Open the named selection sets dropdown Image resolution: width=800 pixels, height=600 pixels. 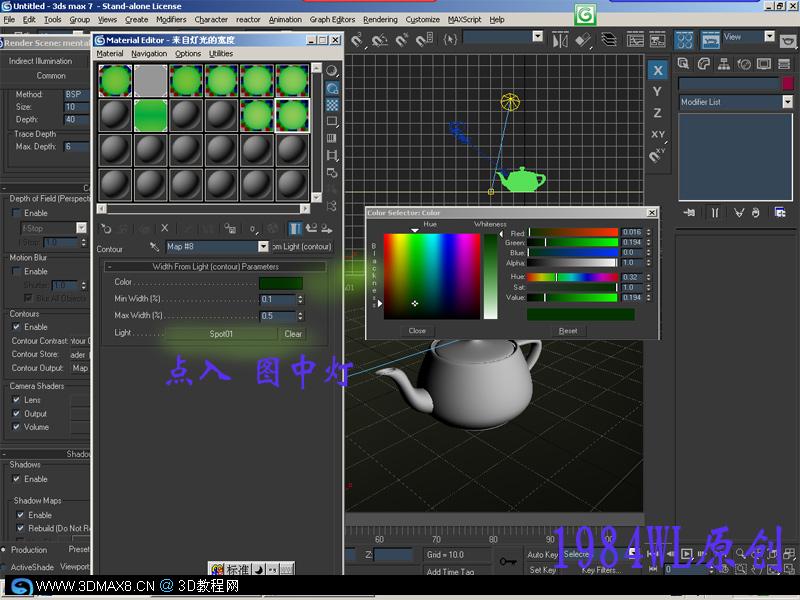(x=537, y=36)
